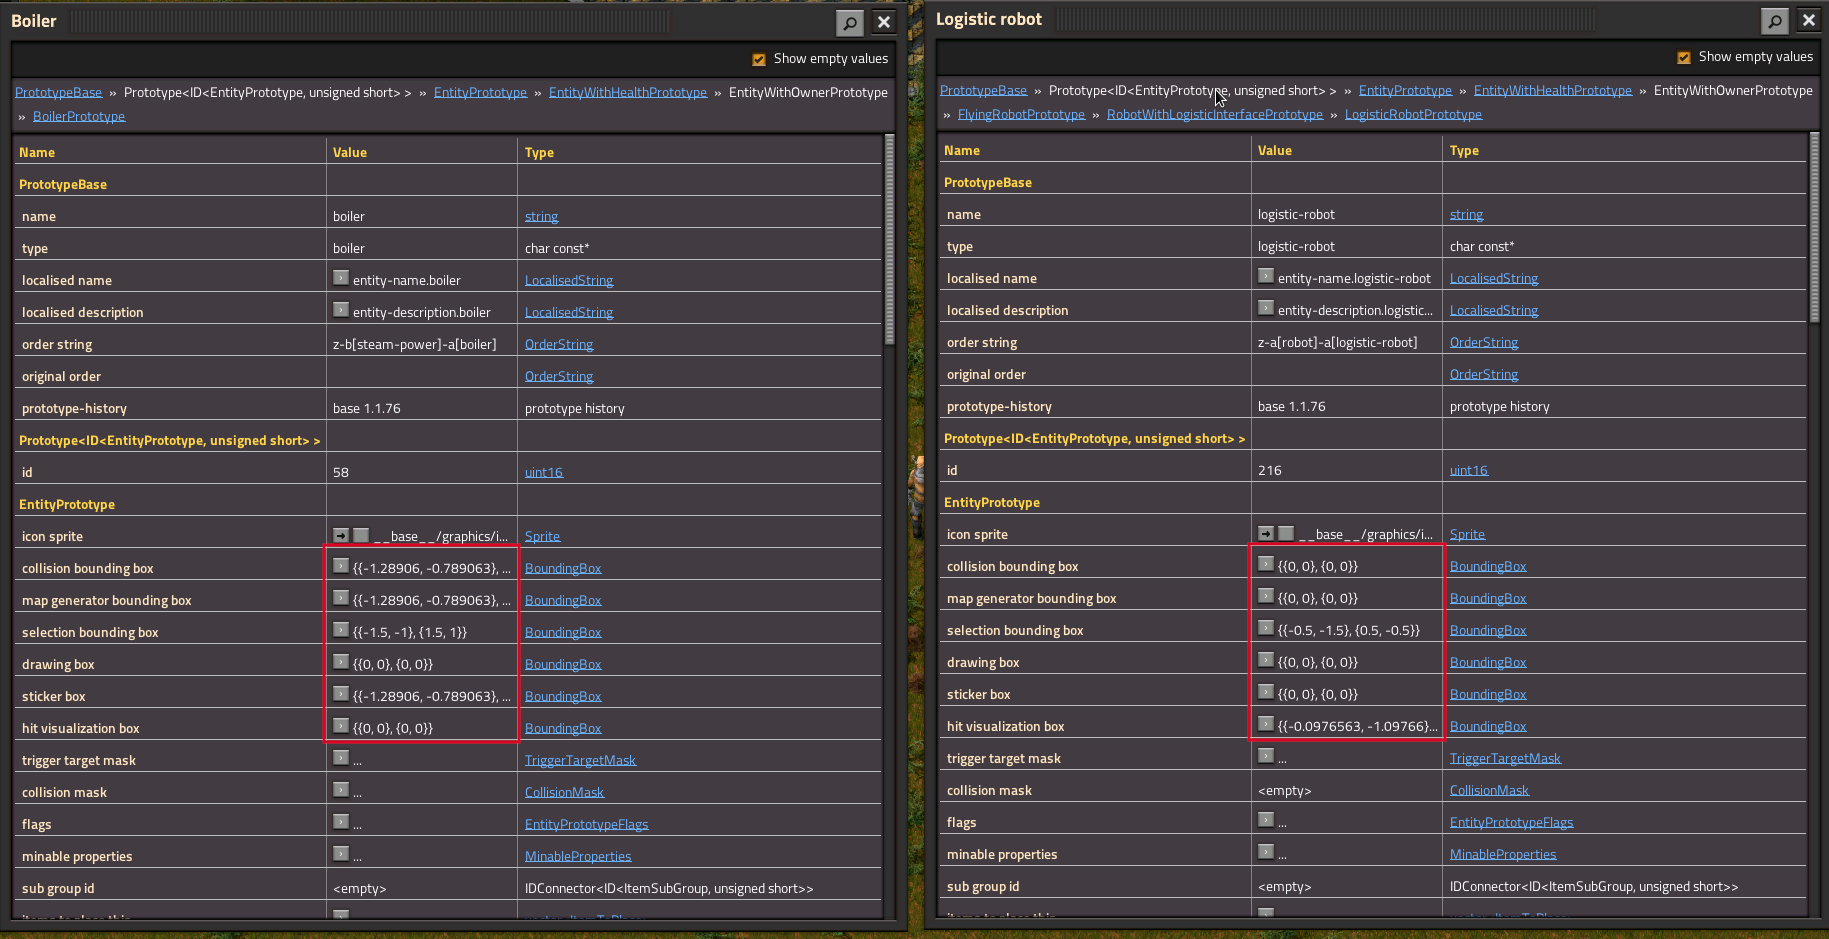Expand logistic robot trigger target mask value

pyautogui.click(x=1266, y=756)
